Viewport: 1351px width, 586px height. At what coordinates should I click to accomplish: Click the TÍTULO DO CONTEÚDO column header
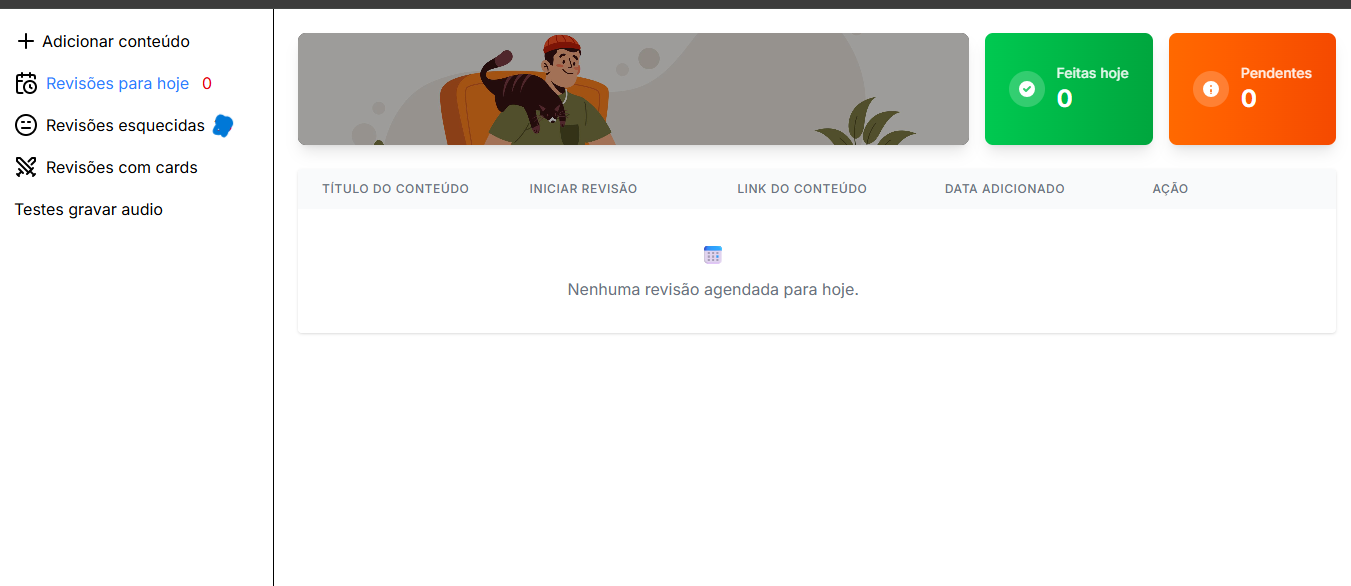tap(395, 189)
